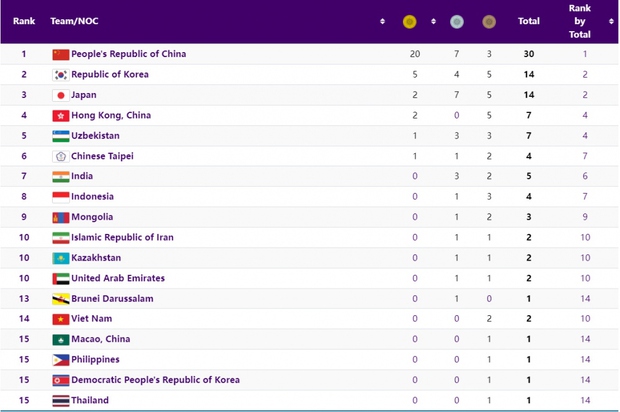Image resolution: width=620 pixels, height=412 pixels.
Task: Open the Chinese Taipei team link
Action: coord(102,156)
